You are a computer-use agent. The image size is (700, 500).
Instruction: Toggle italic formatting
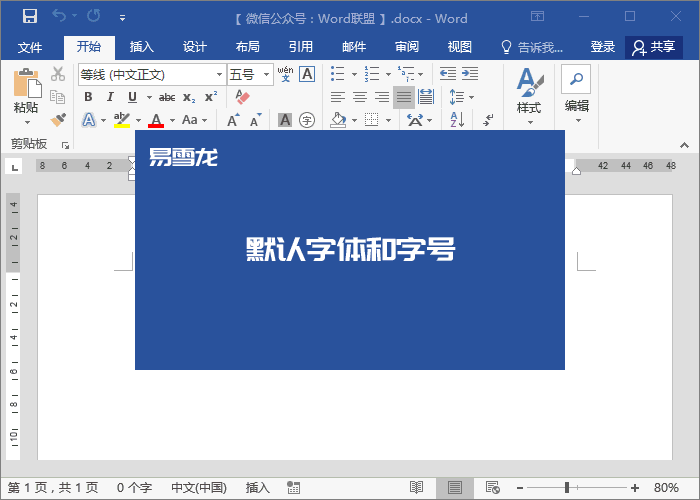pos(110,97)
